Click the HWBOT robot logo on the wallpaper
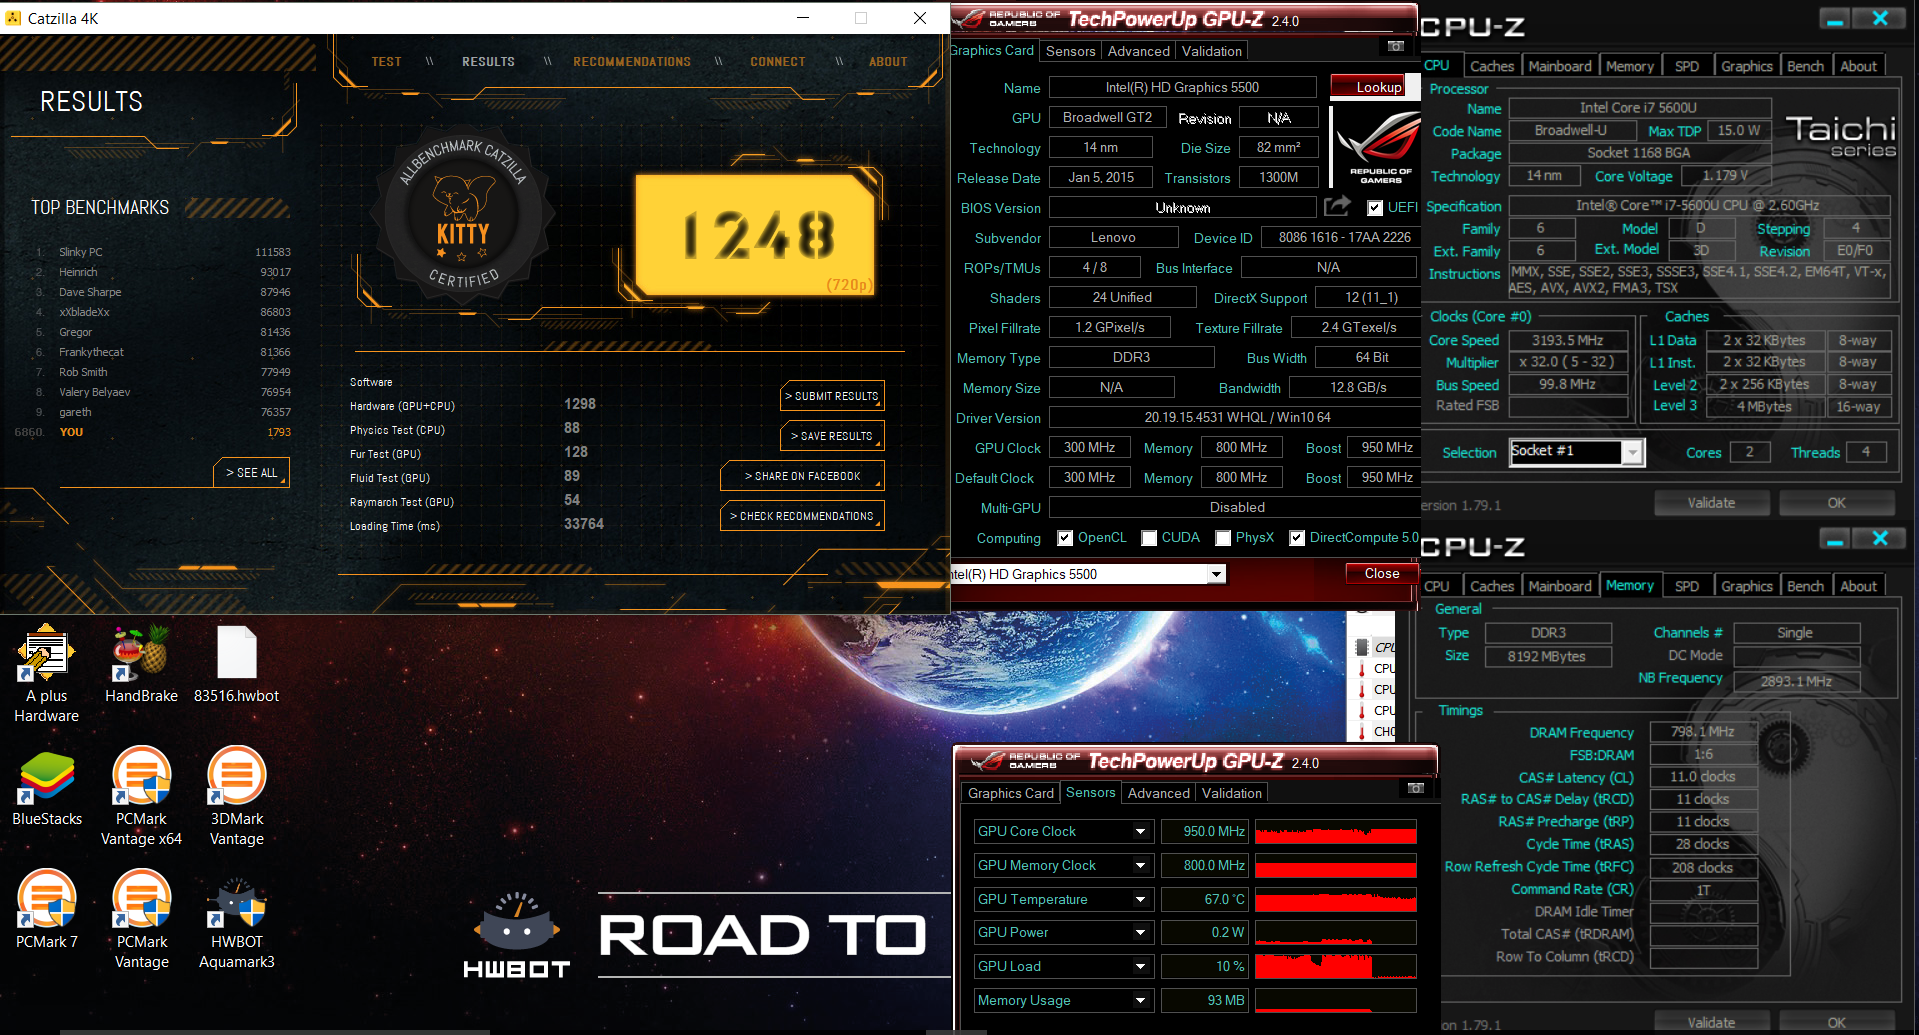The width and height of the screenshot is (1919, 1035). (x=516, y=935)
